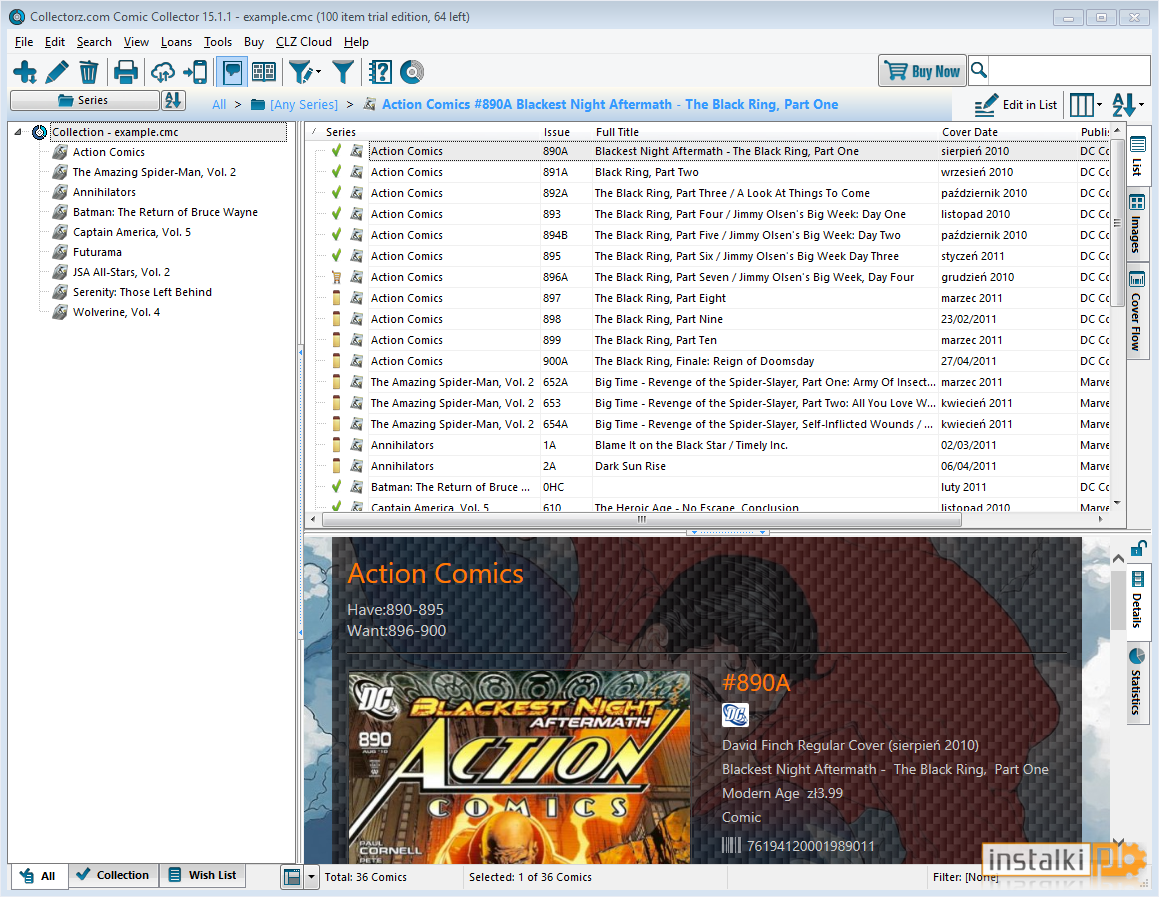Viewport: 1159px width, 897px height.
Task: Open the layout dropdown in status bar
Action: [311, 877]
